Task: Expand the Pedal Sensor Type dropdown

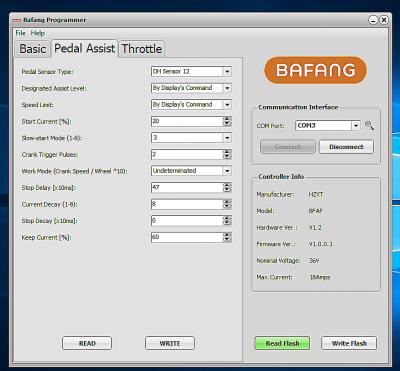Action: pos(227,71)
